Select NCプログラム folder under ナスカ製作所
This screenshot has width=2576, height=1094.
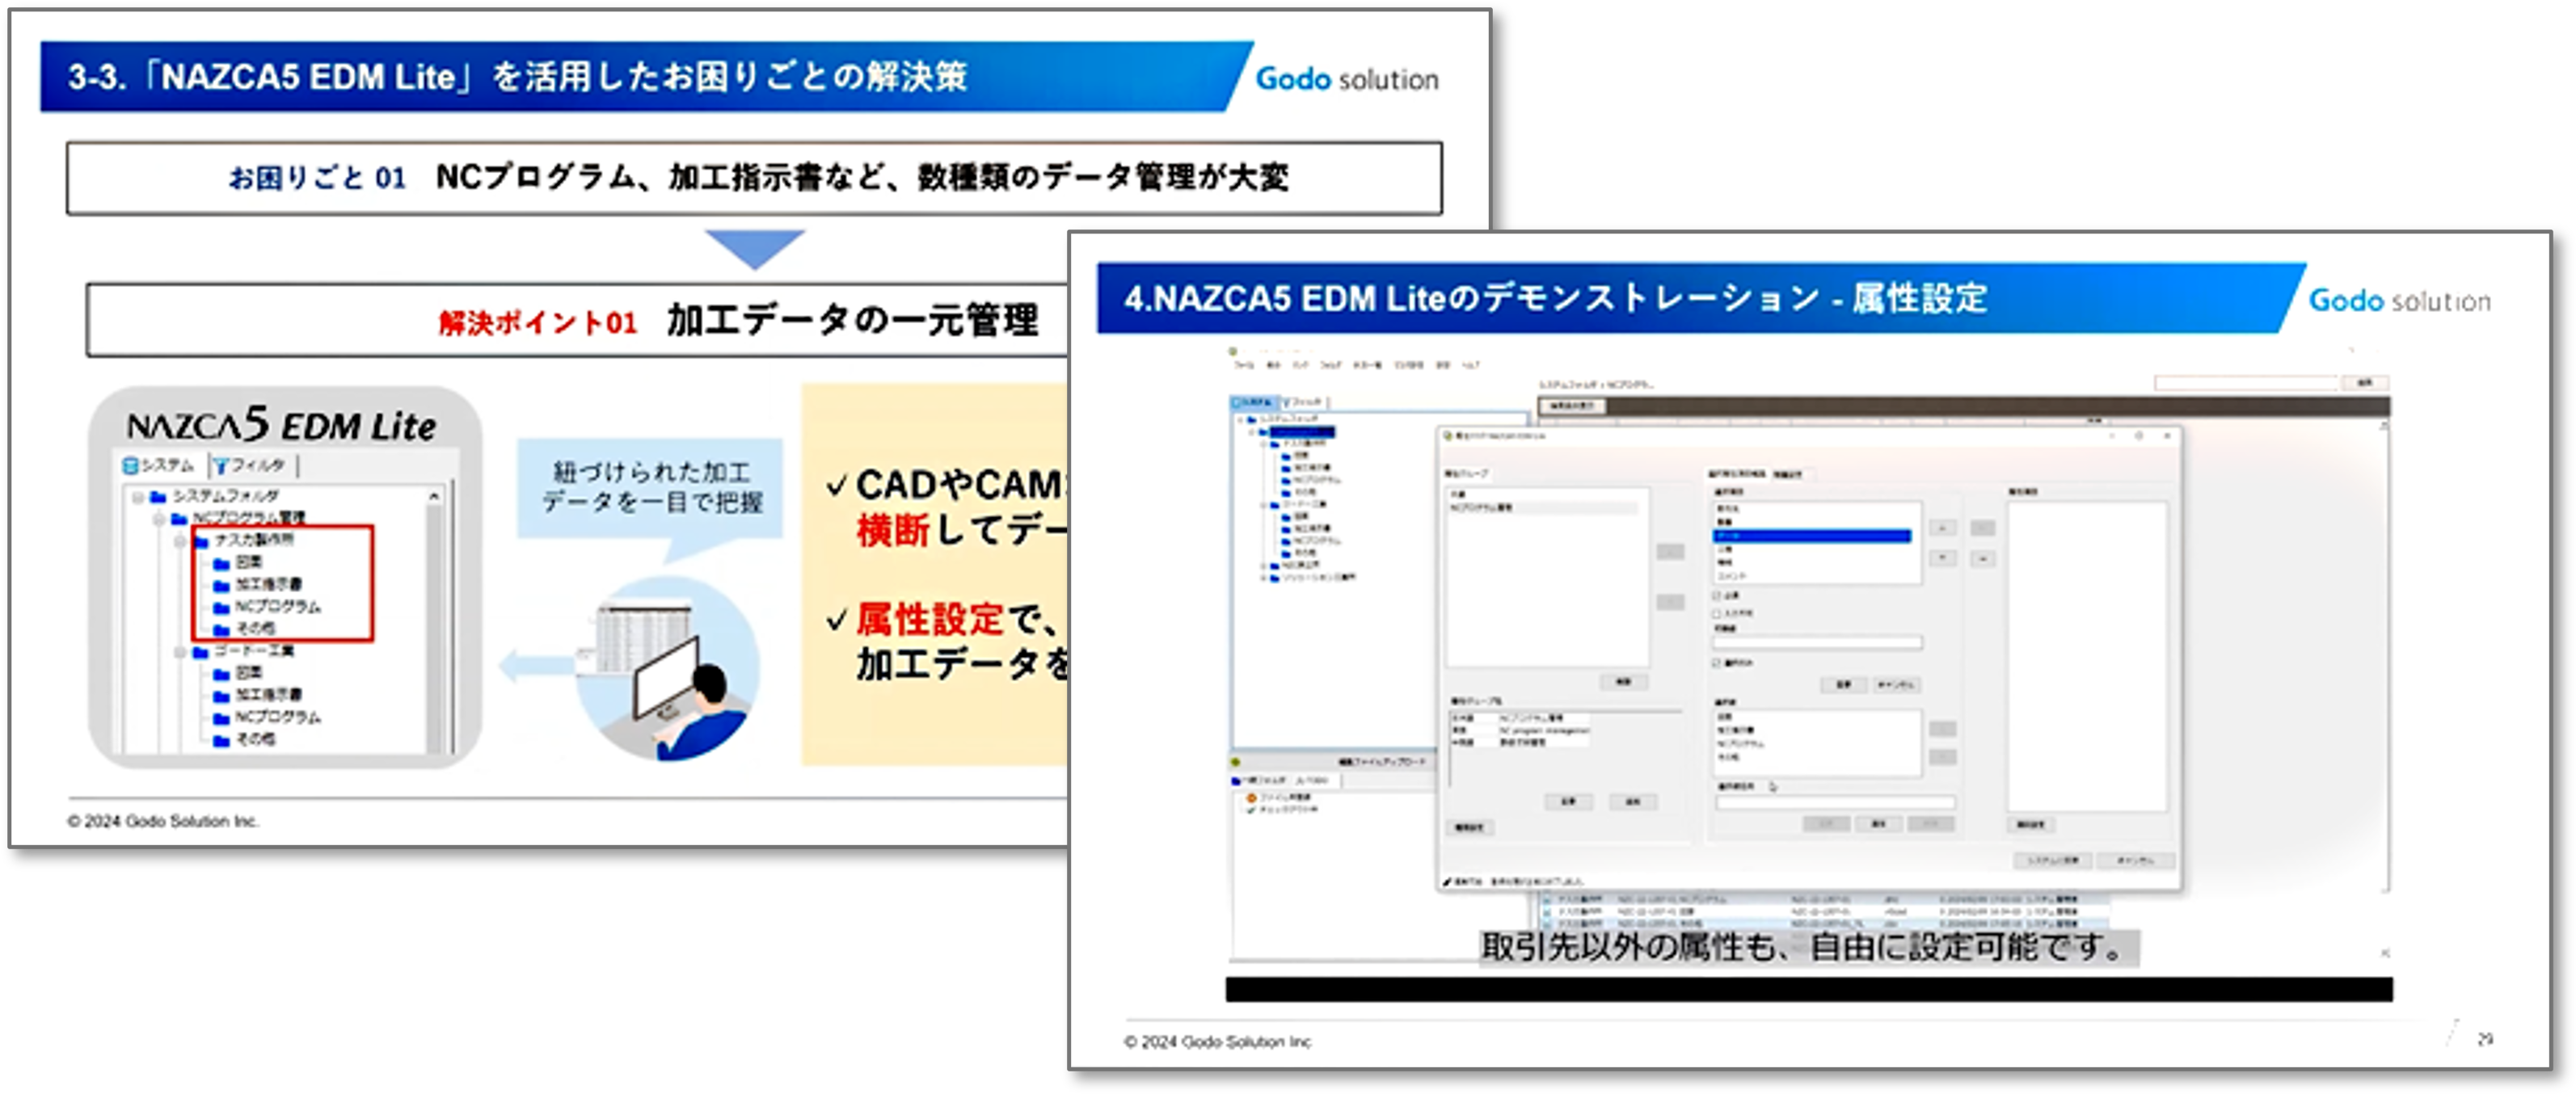click(267, 607)
